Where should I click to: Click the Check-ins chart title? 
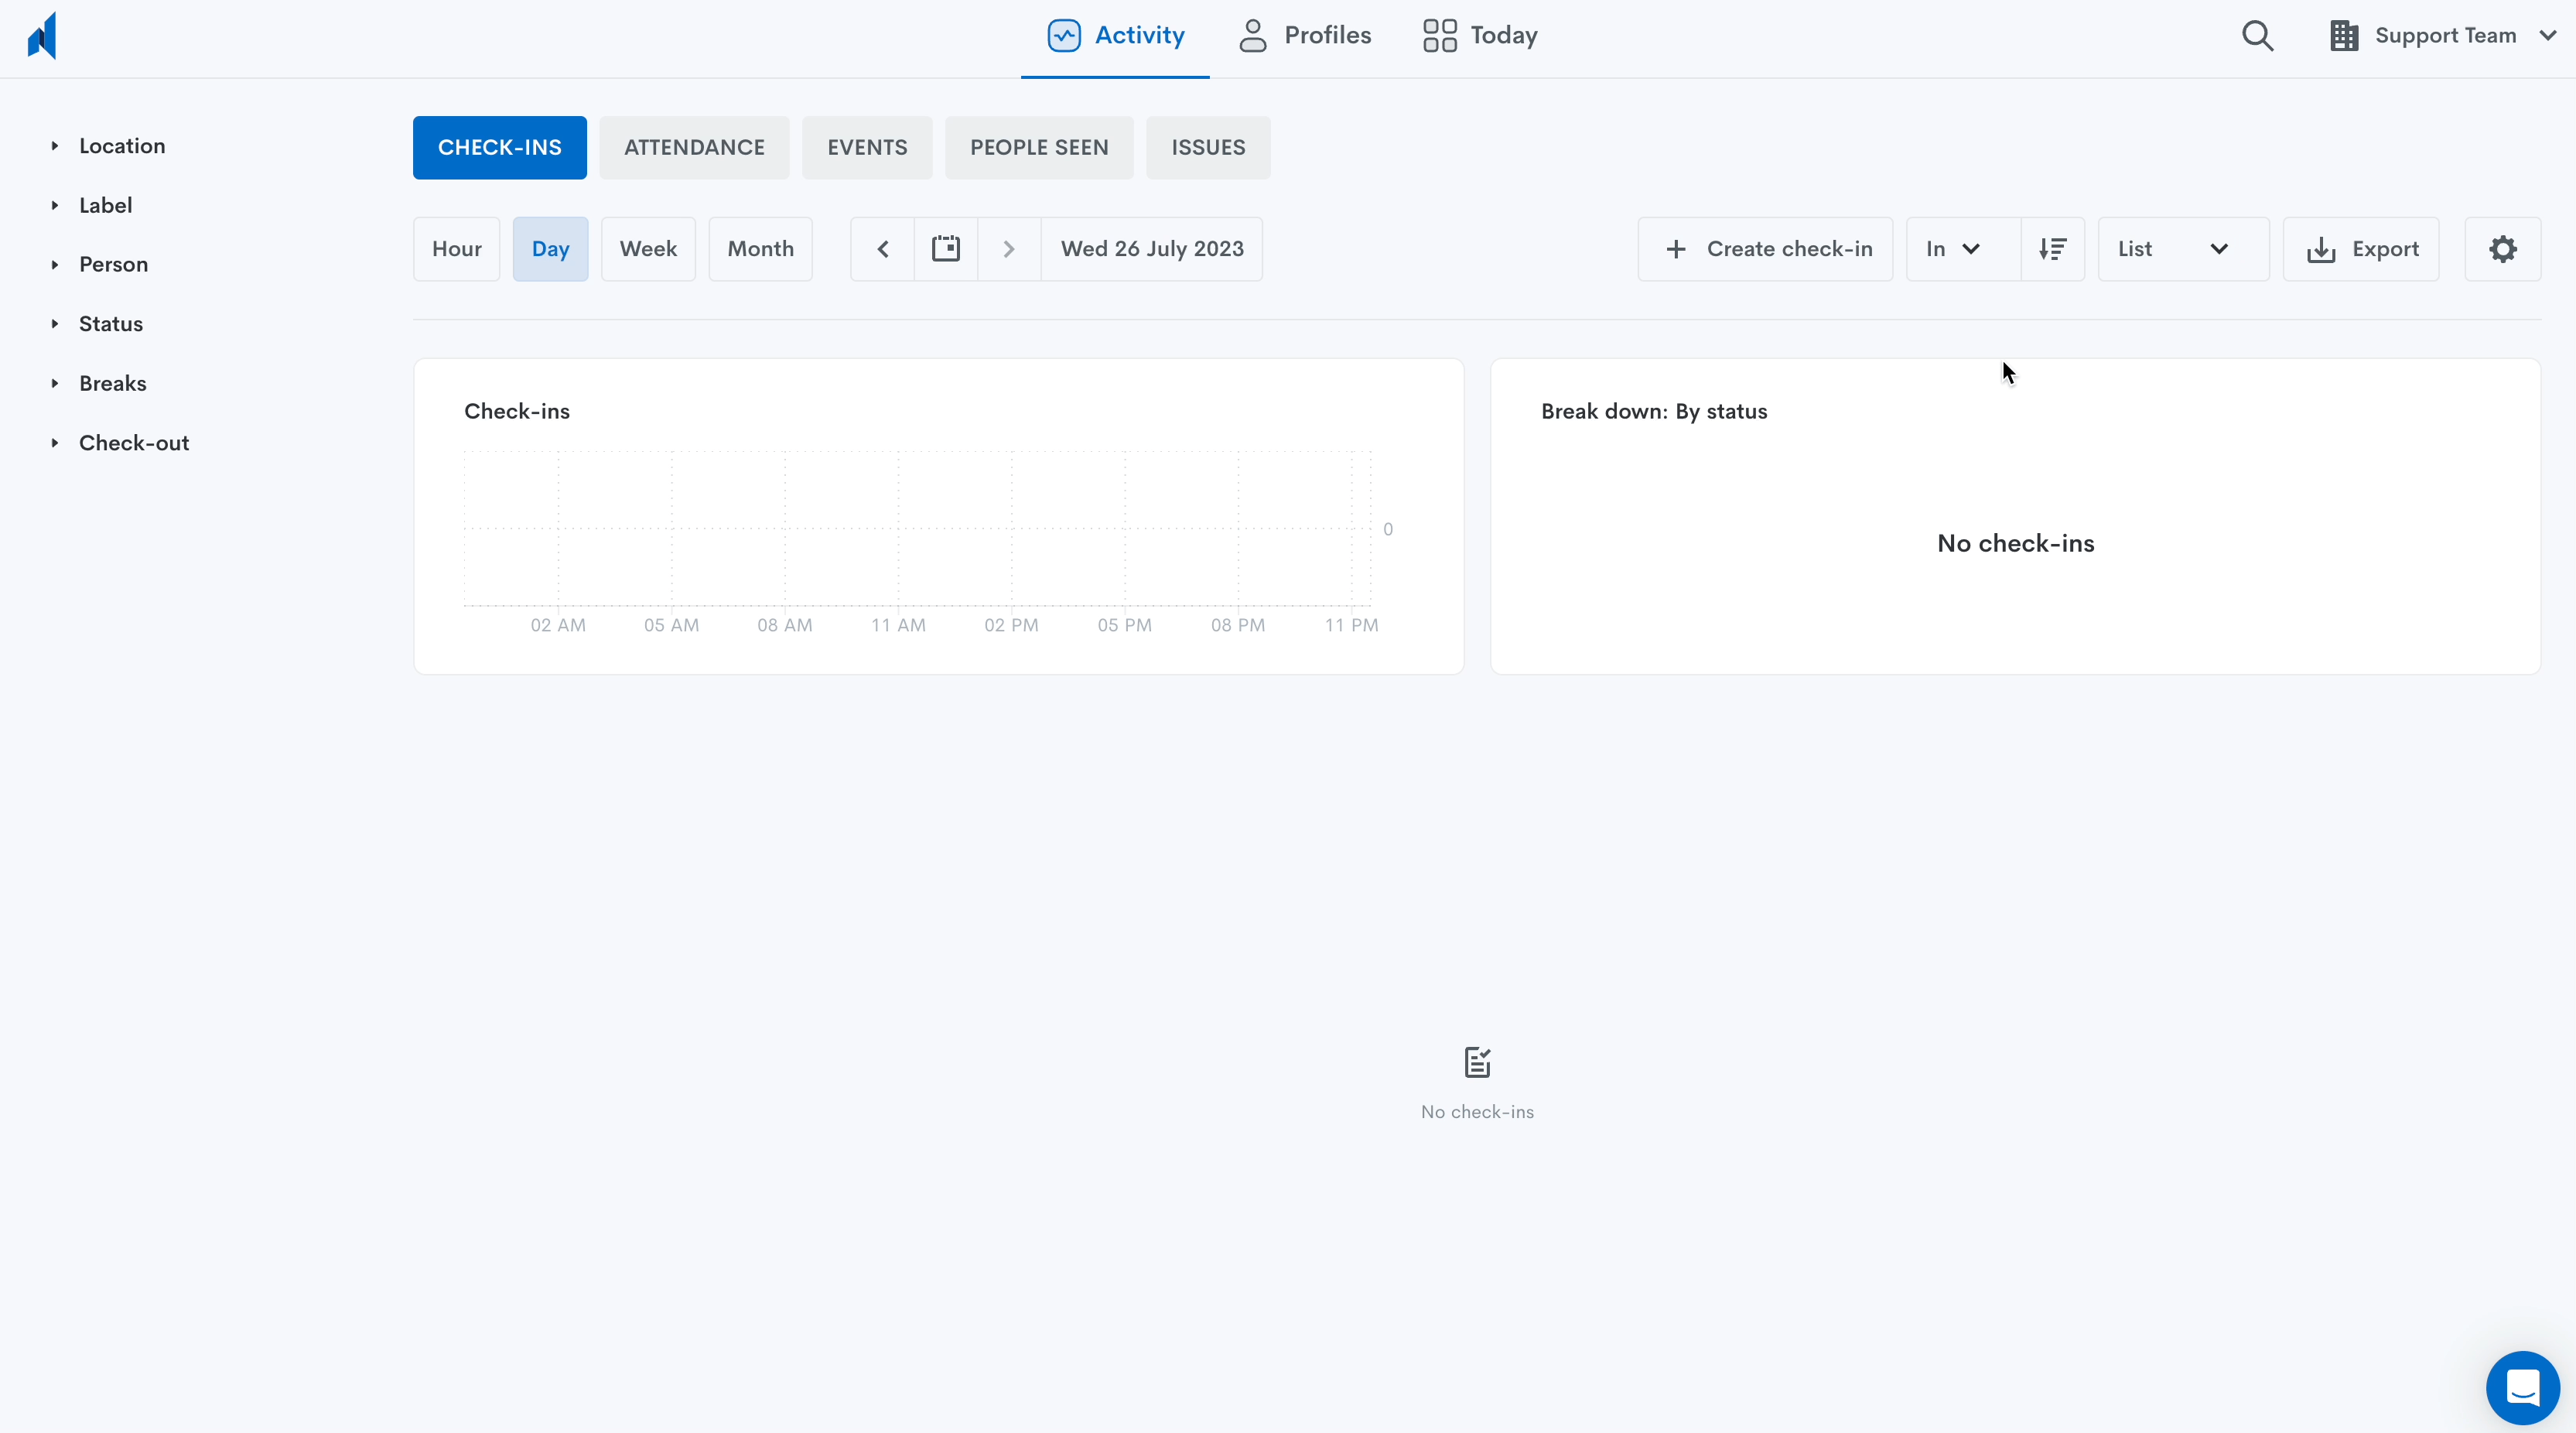(517, 412)
